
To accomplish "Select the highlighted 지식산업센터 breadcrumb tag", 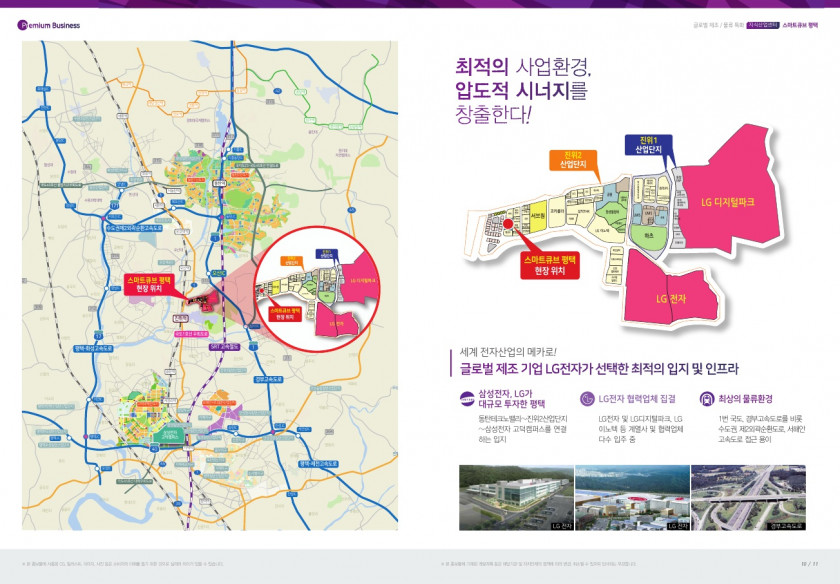I will 763,25.
